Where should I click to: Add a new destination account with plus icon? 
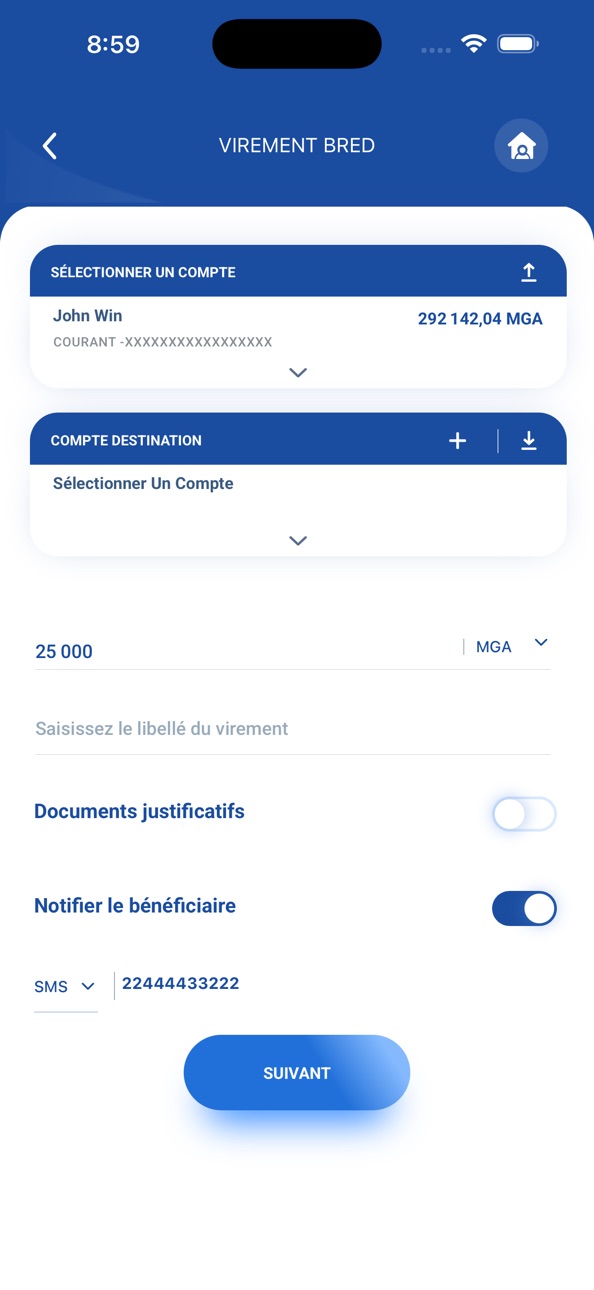(457, 441)
